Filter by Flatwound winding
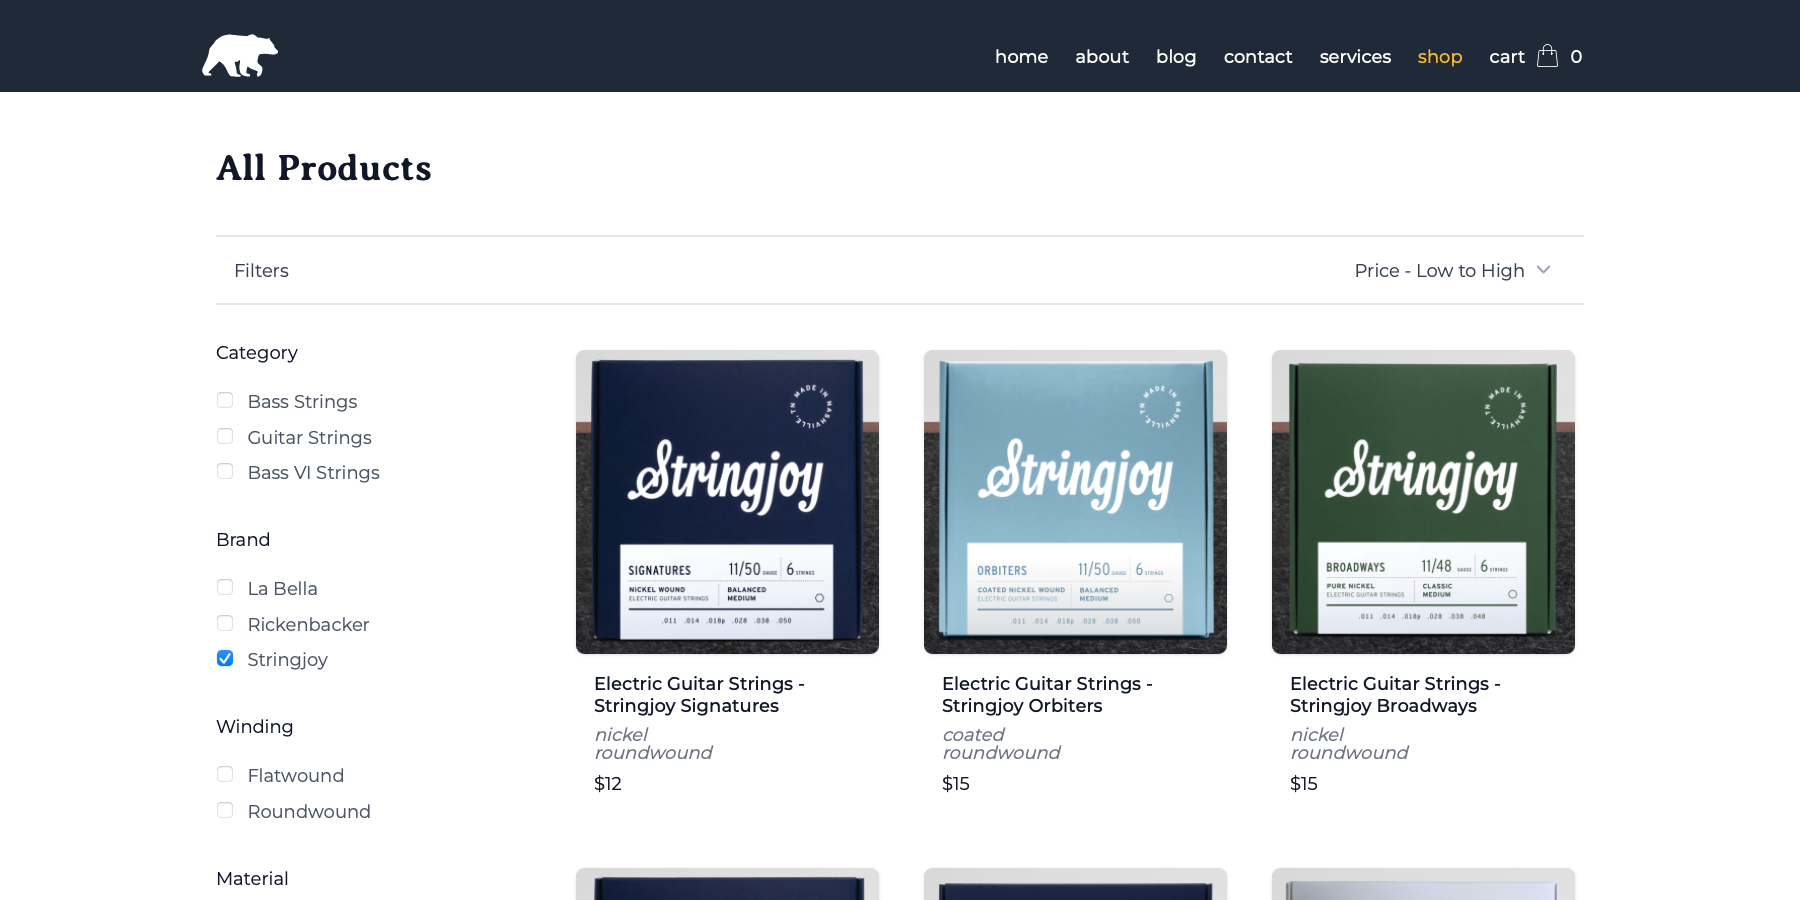The image size is (1800, 900). coord(225,774)
